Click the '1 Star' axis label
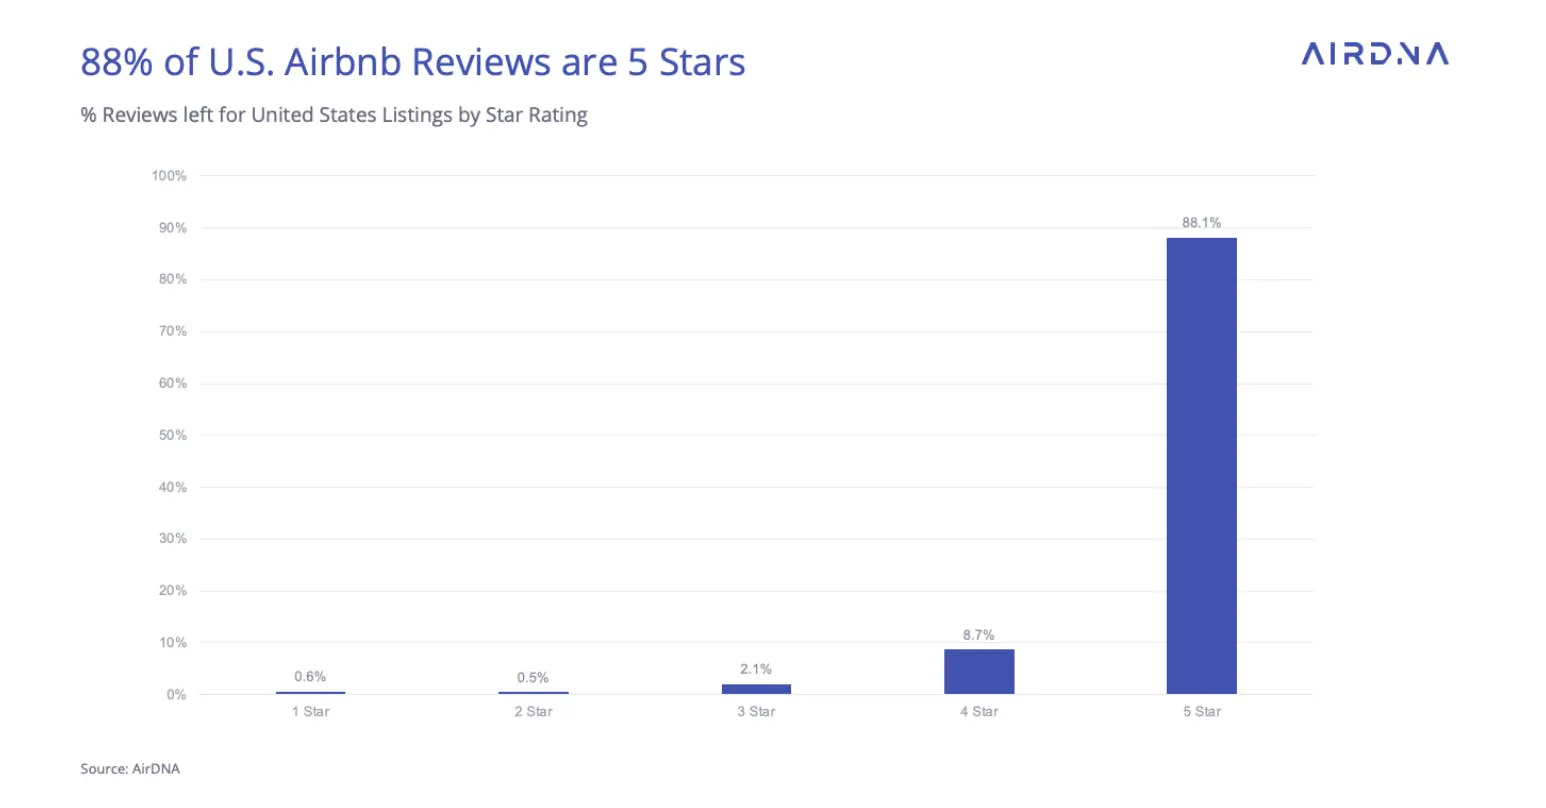Viewport: 1546px width, 808px height. tap(310, 712)
